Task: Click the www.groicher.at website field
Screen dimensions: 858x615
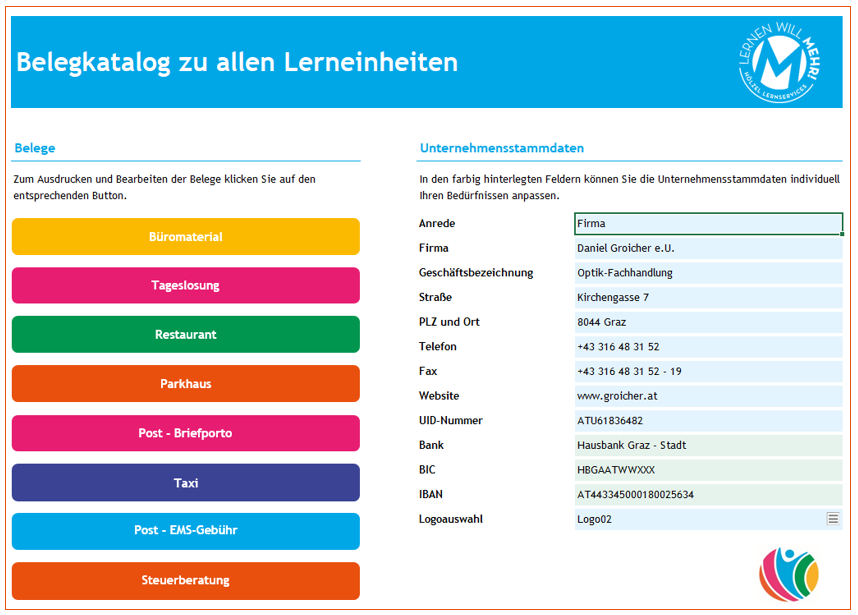Action: 708,396
